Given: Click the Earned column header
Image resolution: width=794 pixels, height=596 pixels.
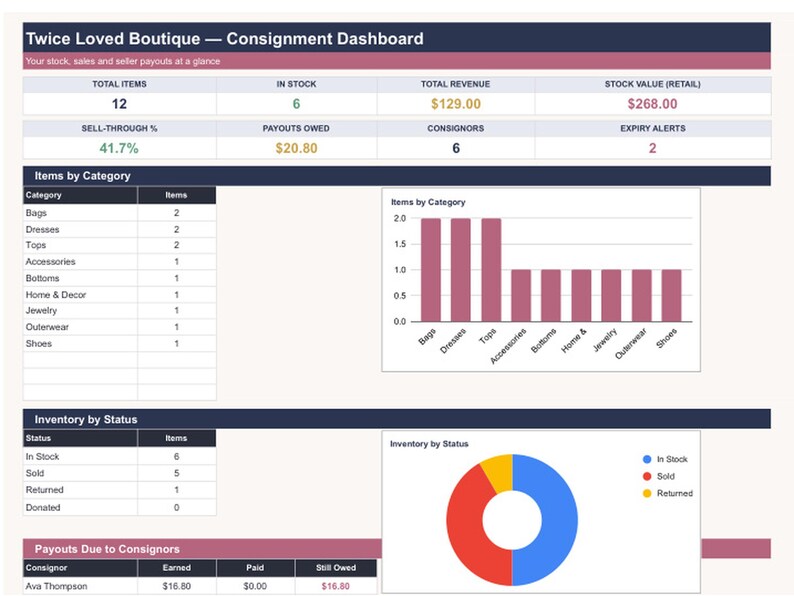Looking at the screenshot, I should [x=177, y=568].
